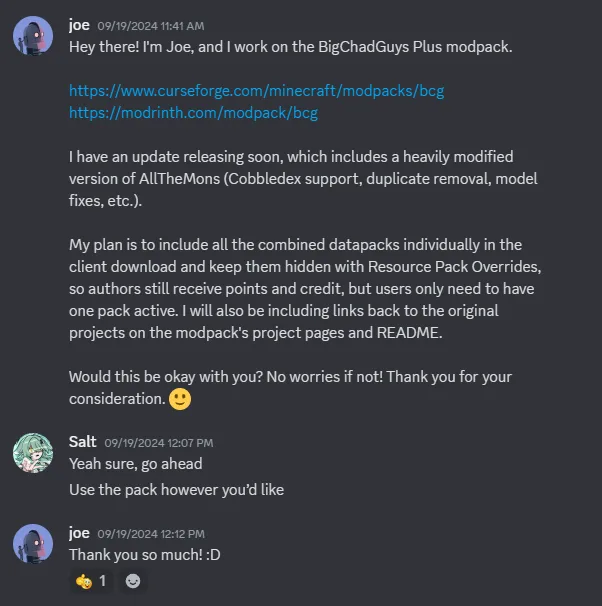Click the "Would this be okay with you?" text
The width and height of the screenshot is (602, 606).
coord(290,377)
